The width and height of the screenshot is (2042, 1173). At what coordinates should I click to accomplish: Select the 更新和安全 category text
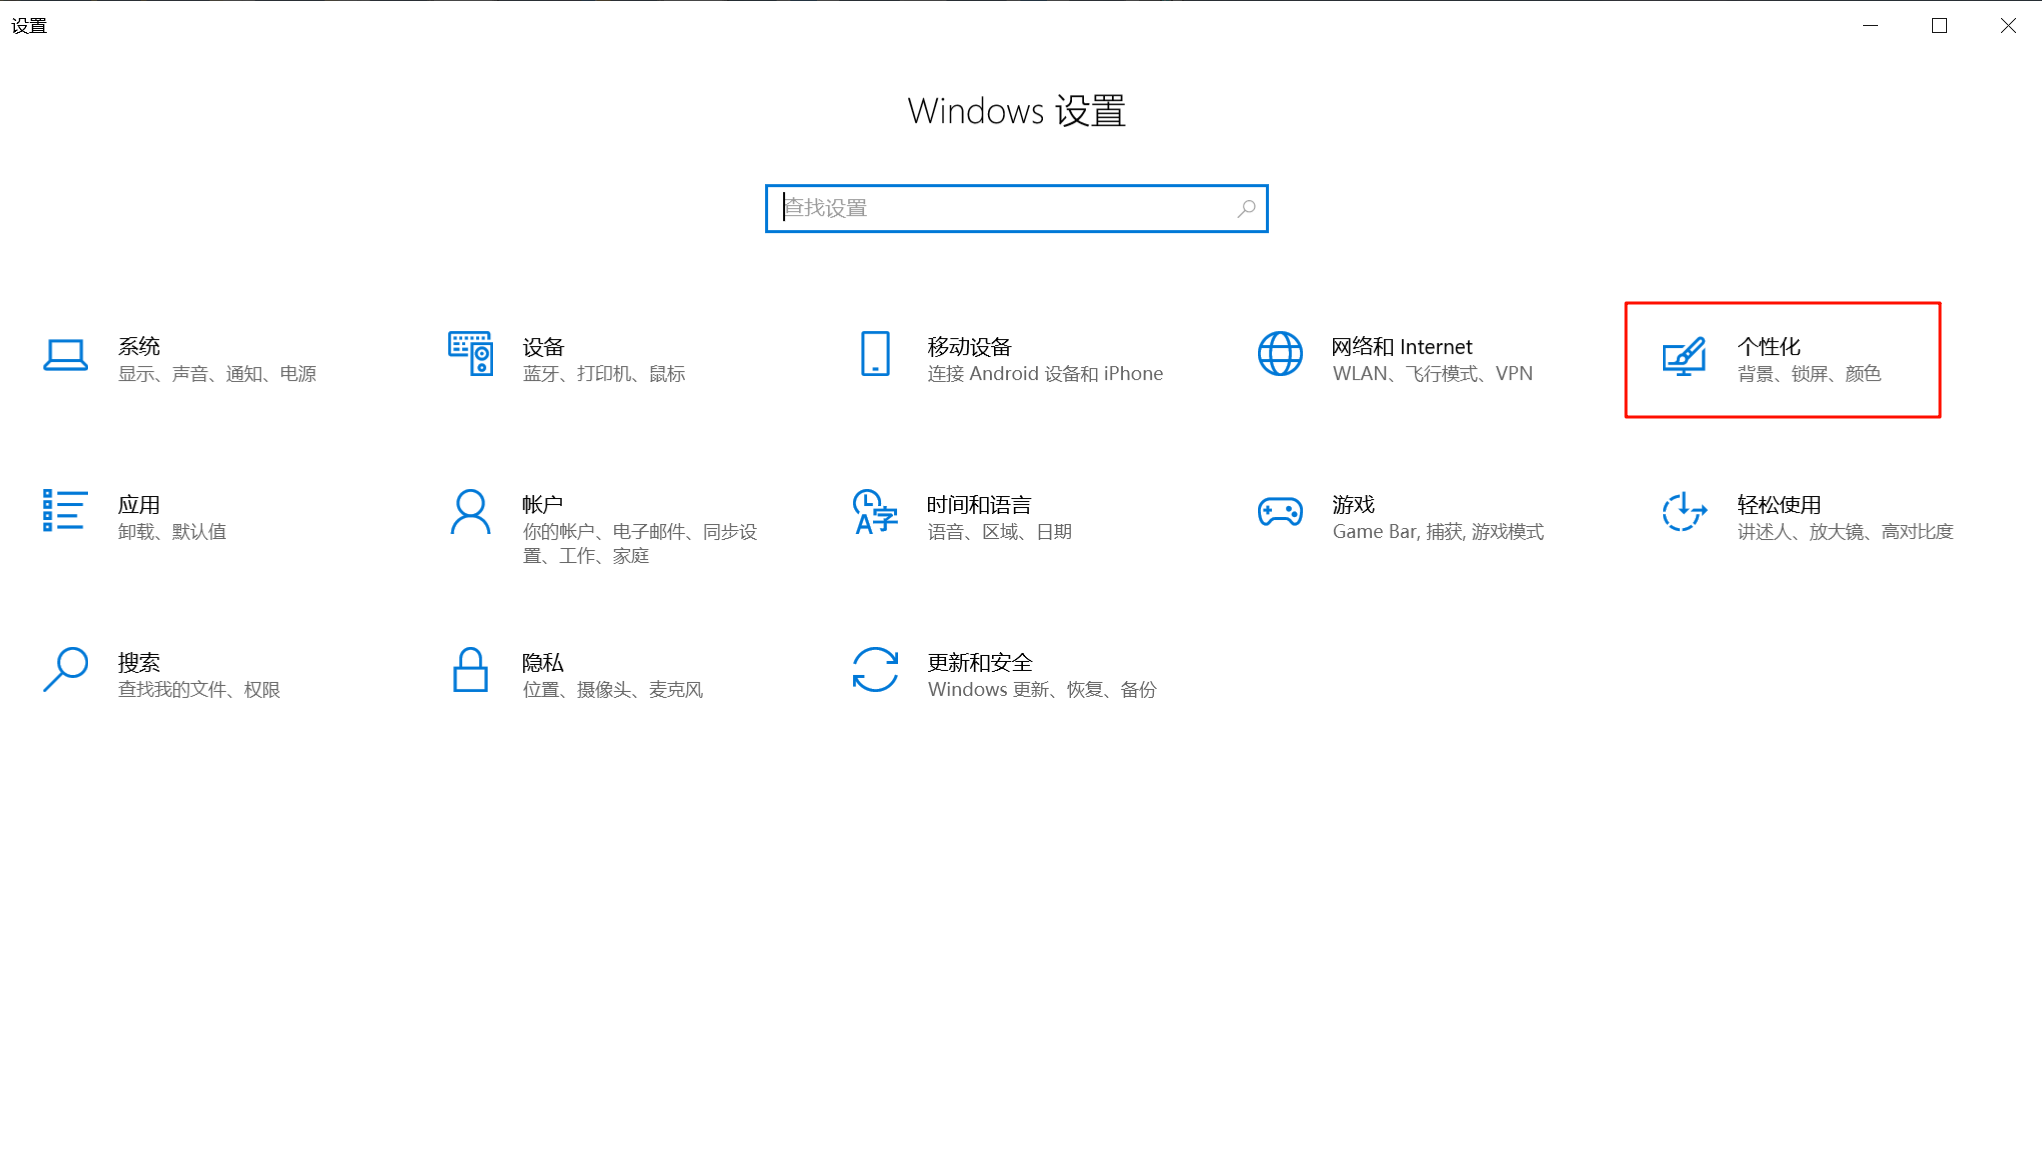click(x=979, y=662)
